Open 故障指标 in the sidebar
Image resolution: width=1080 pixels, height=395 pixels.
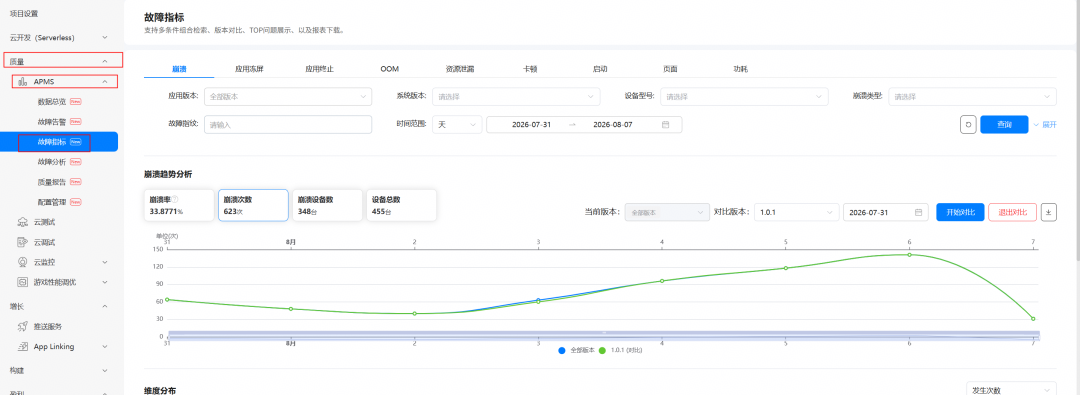(59, 142)
